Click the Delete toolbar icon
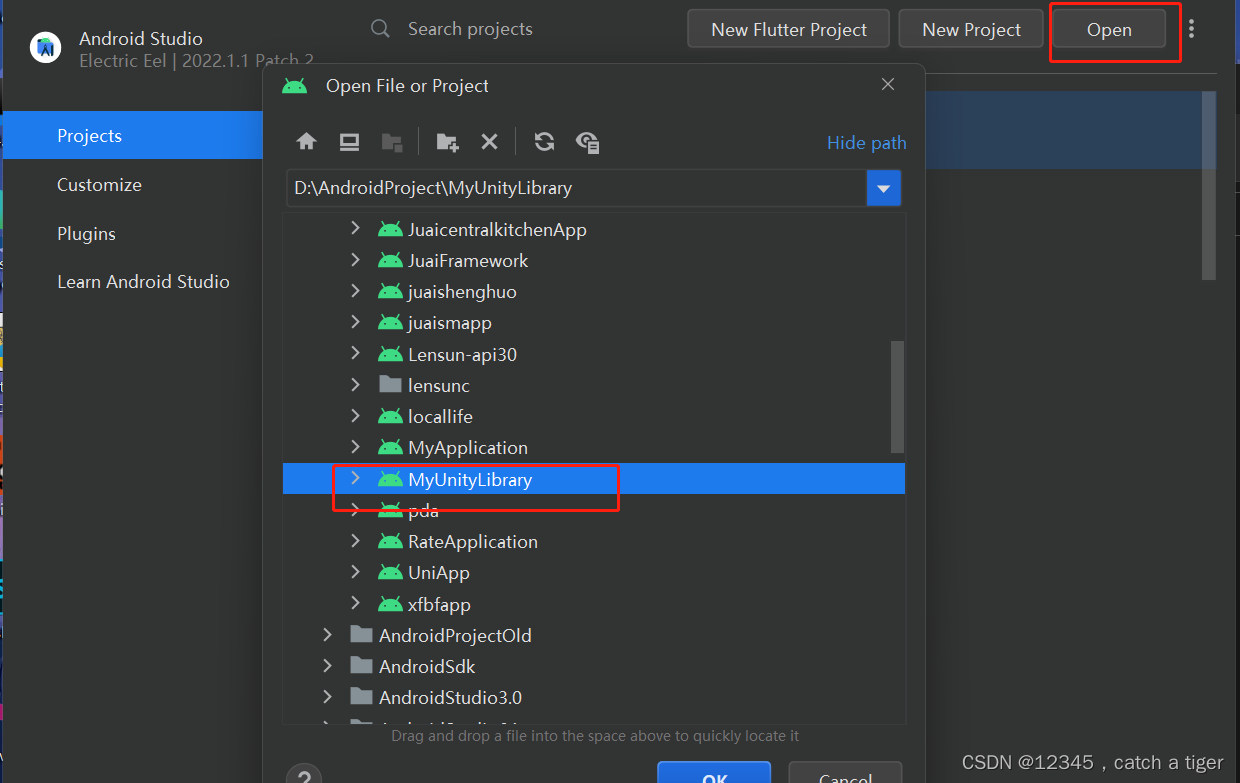1240x783 pixels. tap(489, 142)
